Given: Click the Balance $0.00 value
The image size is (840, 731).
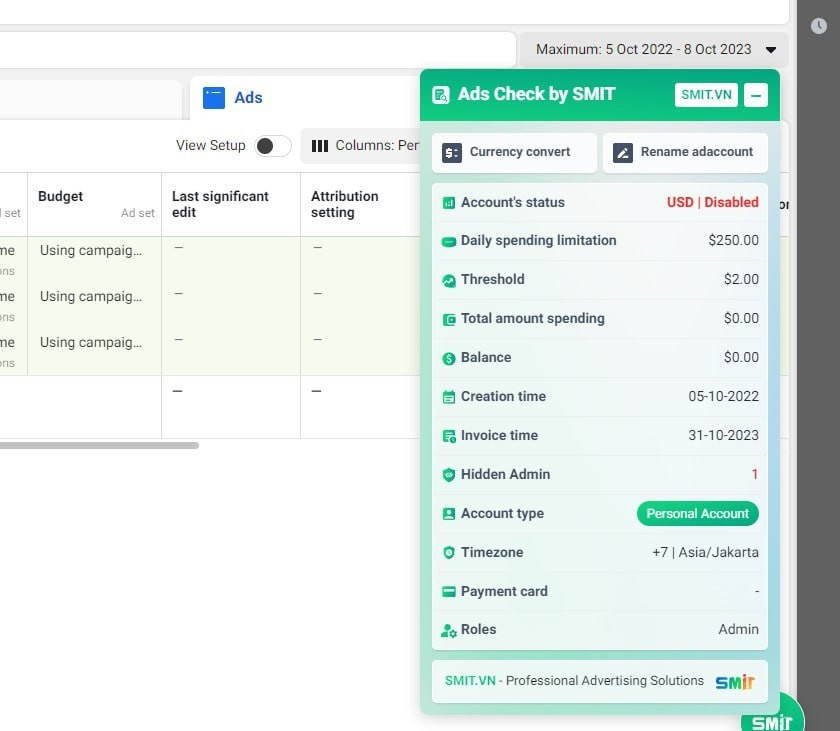Looking at the screenshot, I should point(741,357).
